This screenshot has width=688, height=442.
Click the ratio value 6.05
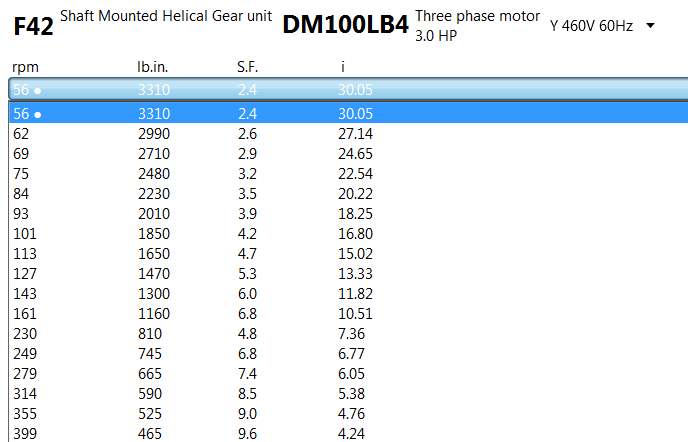coord(351,374)
